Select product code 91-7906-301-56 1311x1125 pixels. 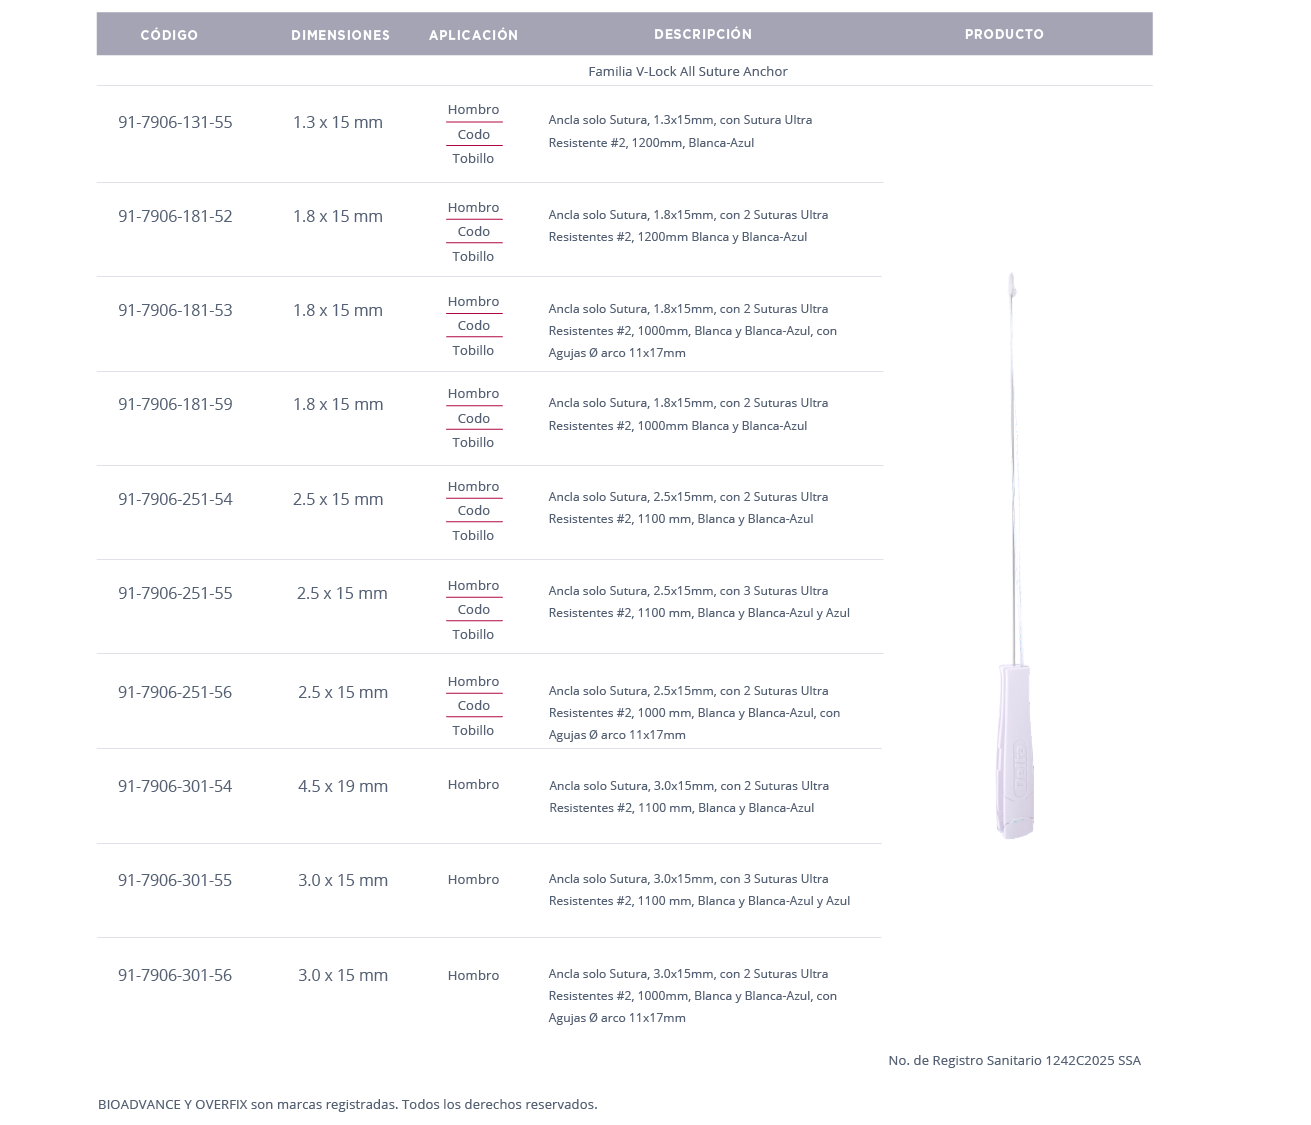pyautogui.click(x=175, y=975)
